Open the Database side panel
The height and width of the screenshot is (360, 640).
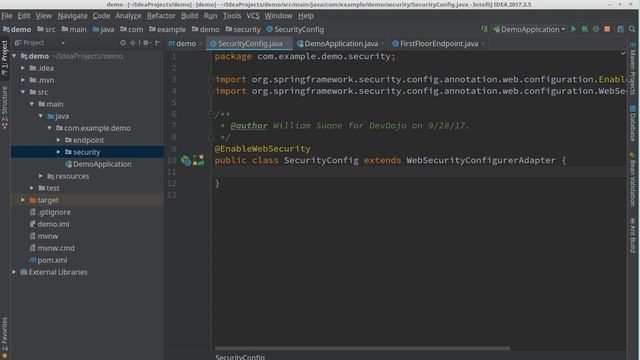tap(632, 124)
